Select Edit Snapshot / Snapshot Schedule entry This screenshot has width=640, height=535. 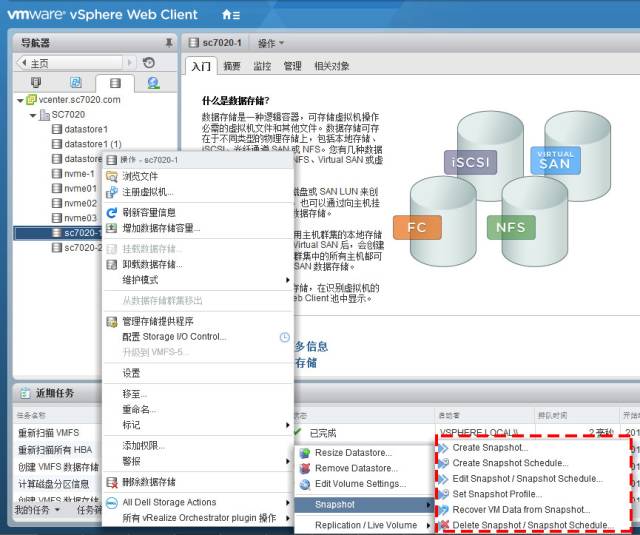pyautogui.click(x=533, y=479)
